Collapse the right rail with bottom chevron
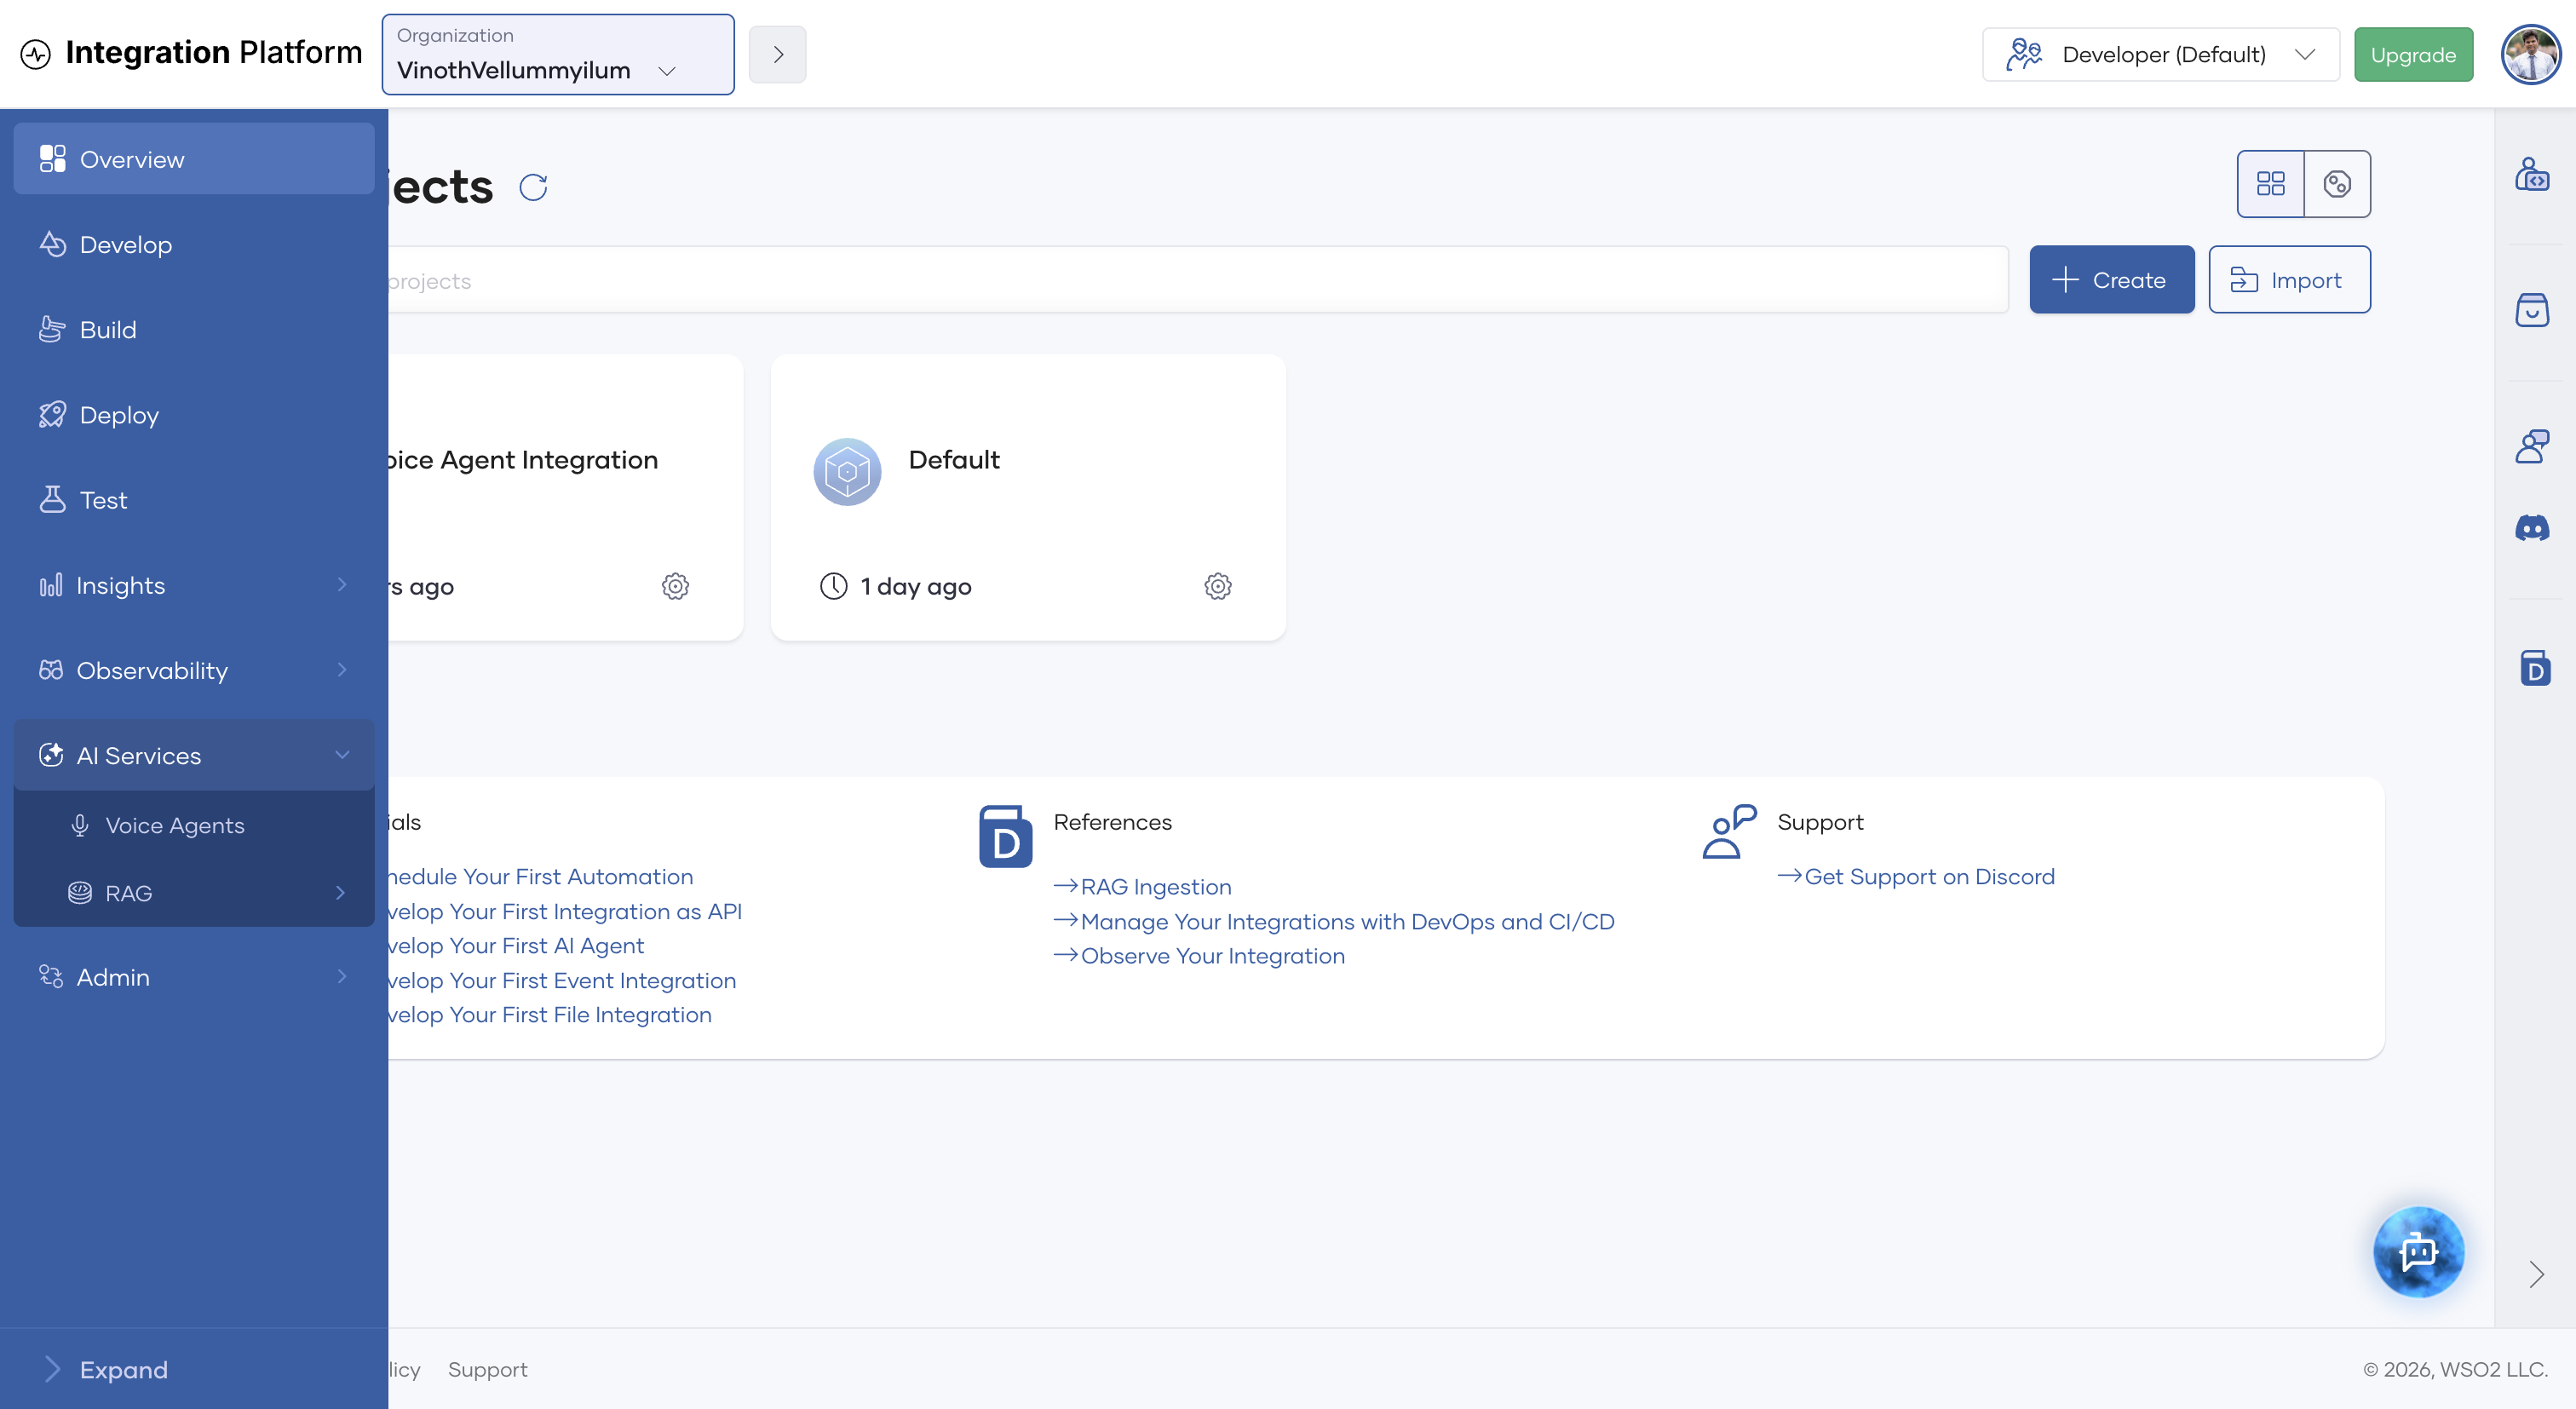The height and width of the screenshot is (1409, 2576). pyautogui.click(x=2536, y=1274)
